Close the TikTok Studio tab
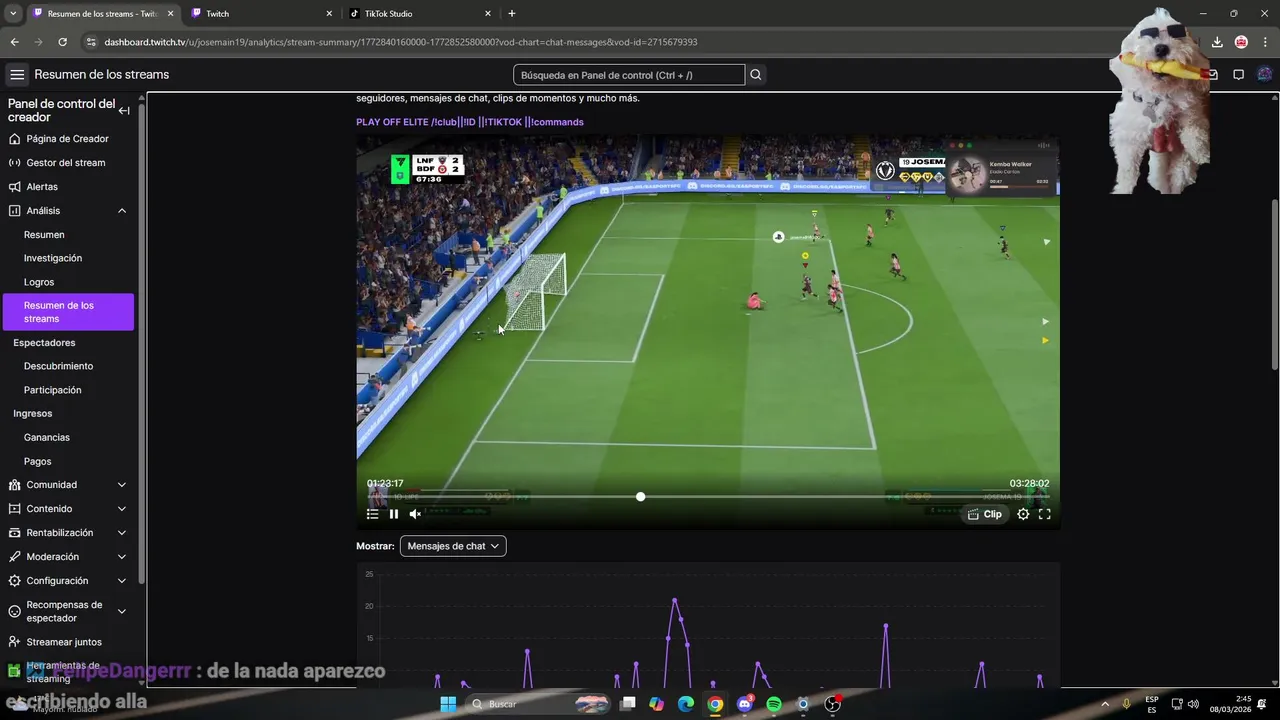The image size is (1280, 720). [488, 13]
